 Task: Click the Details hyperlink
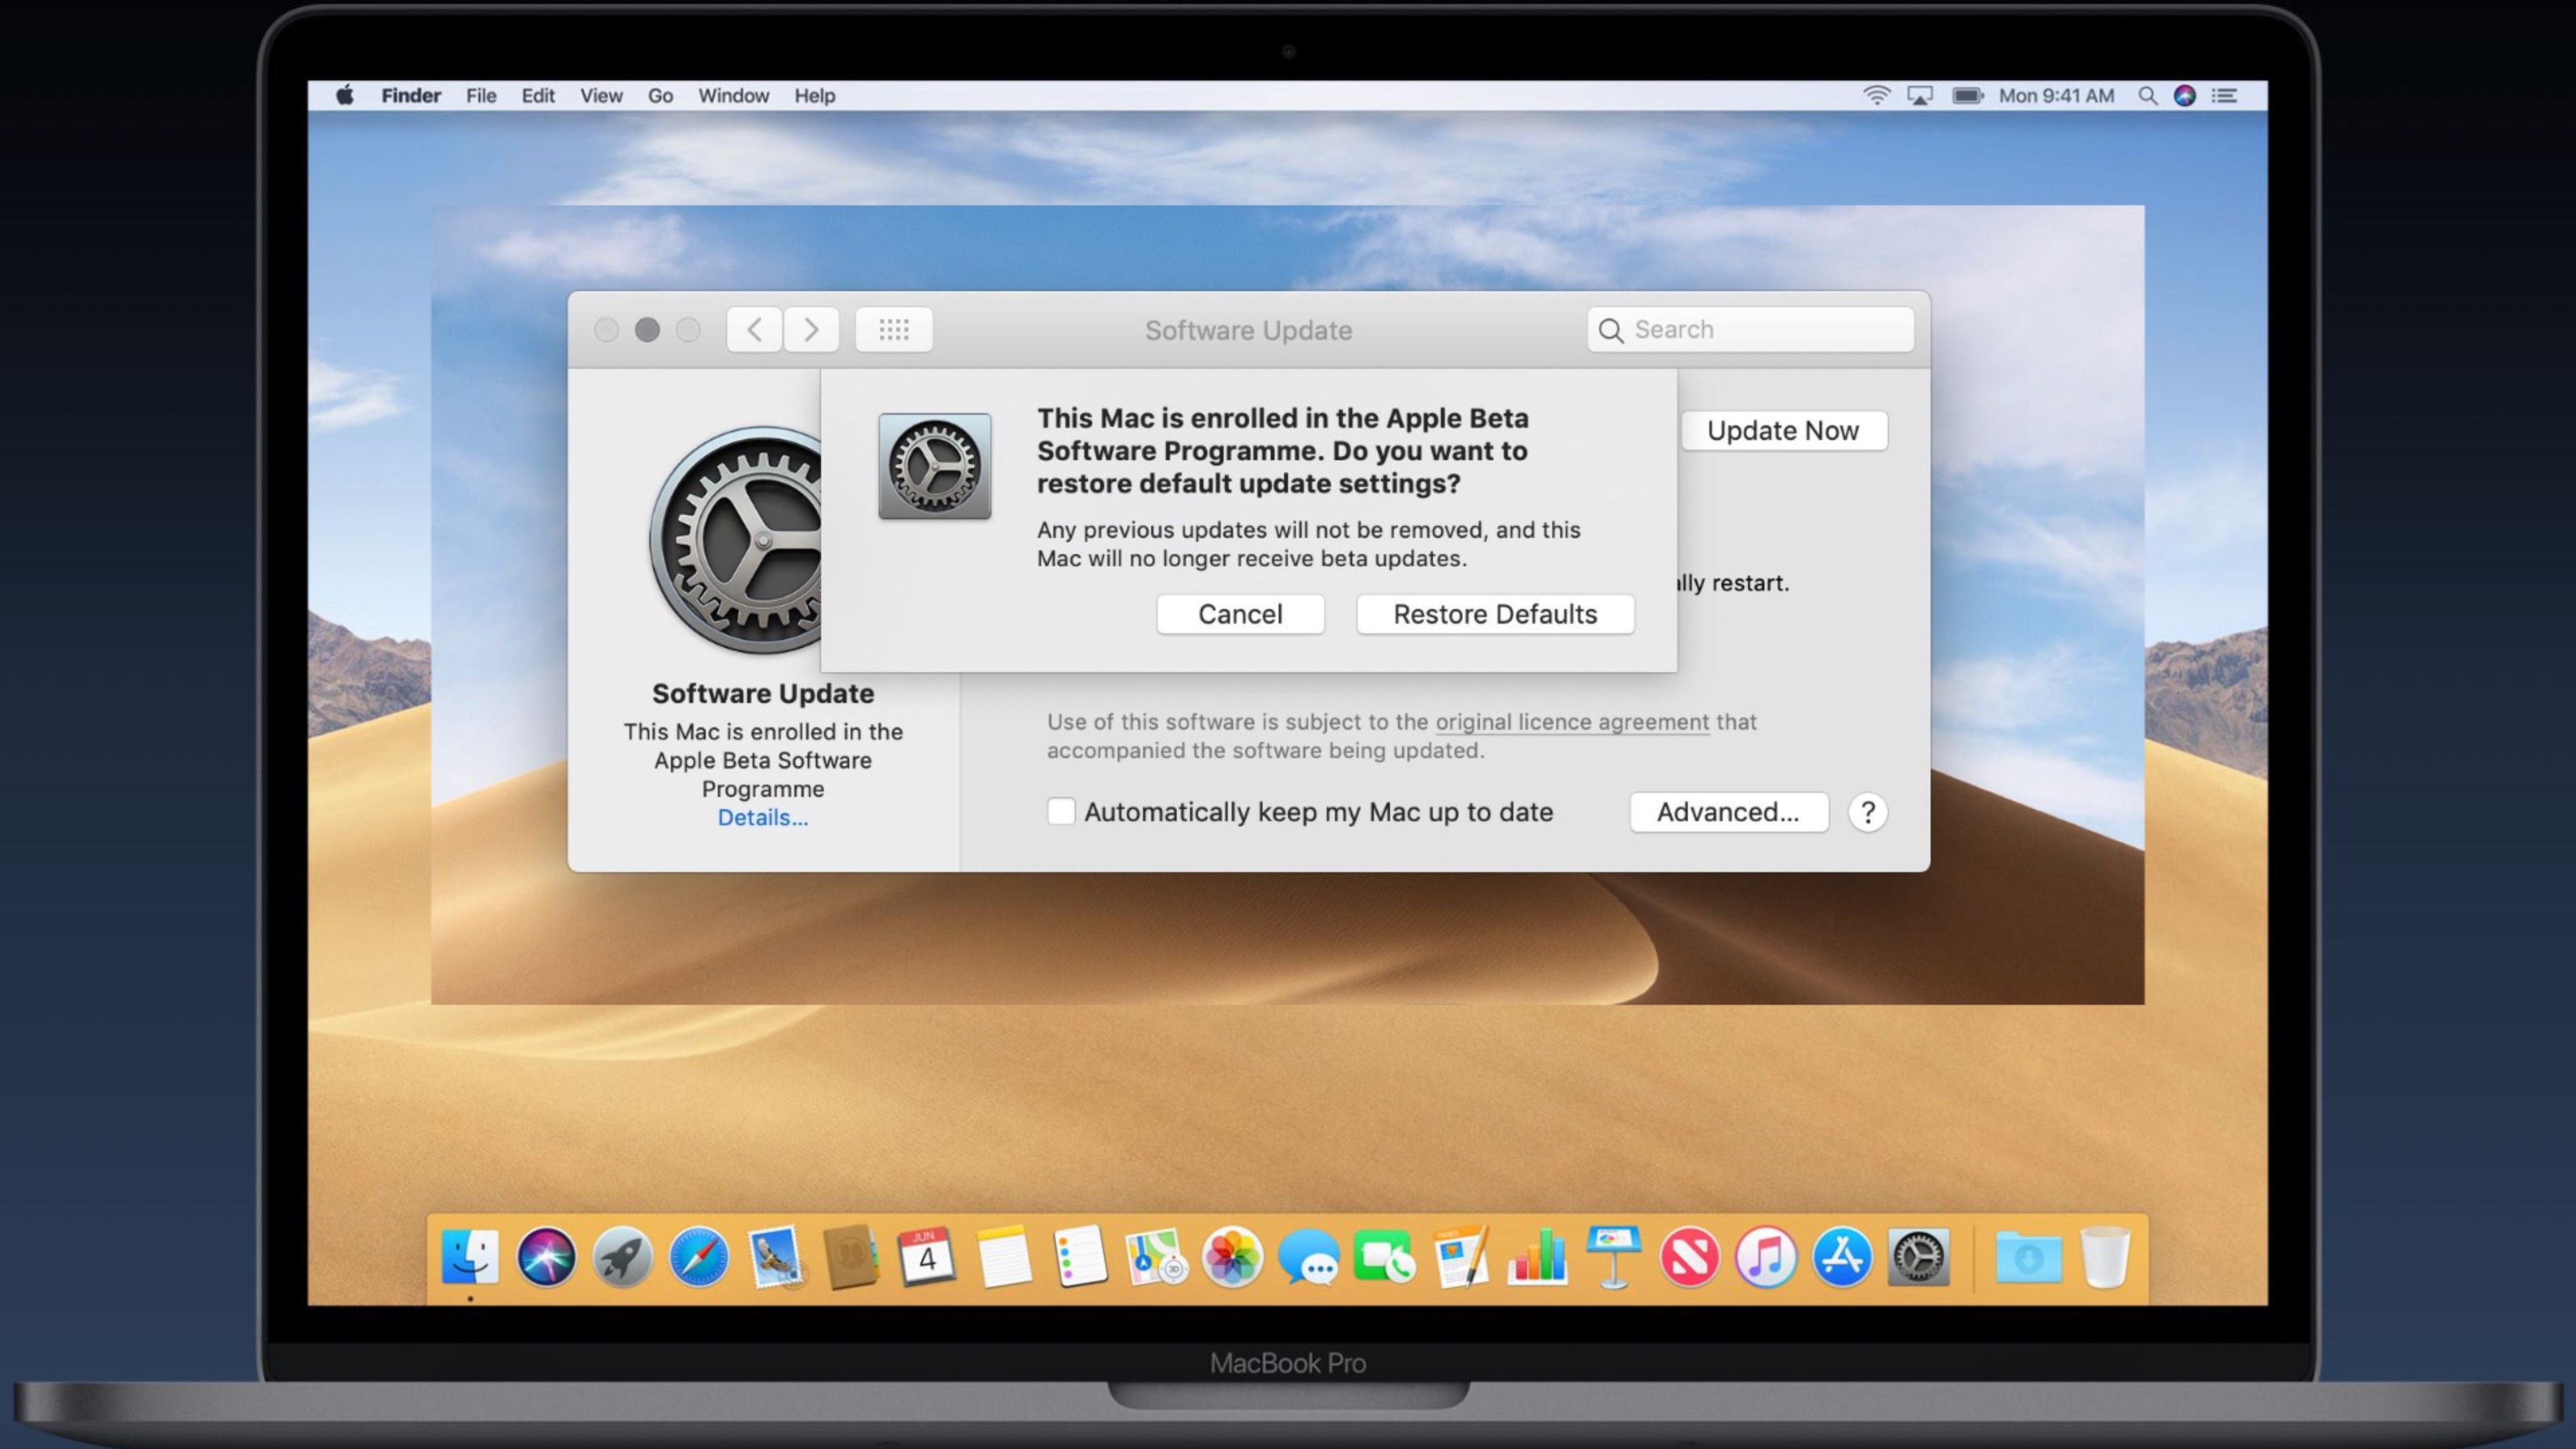click(761, 816)
